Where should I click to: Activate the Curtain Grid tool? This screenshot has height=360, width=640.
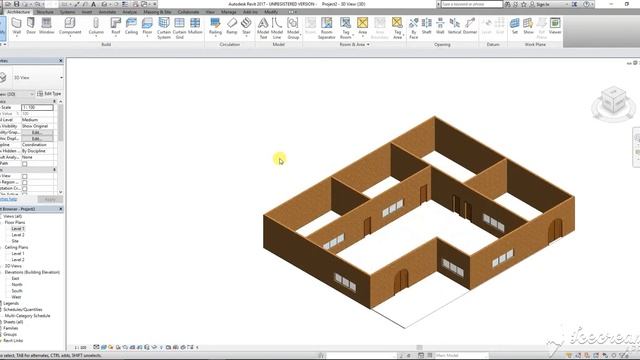[179, 28]
